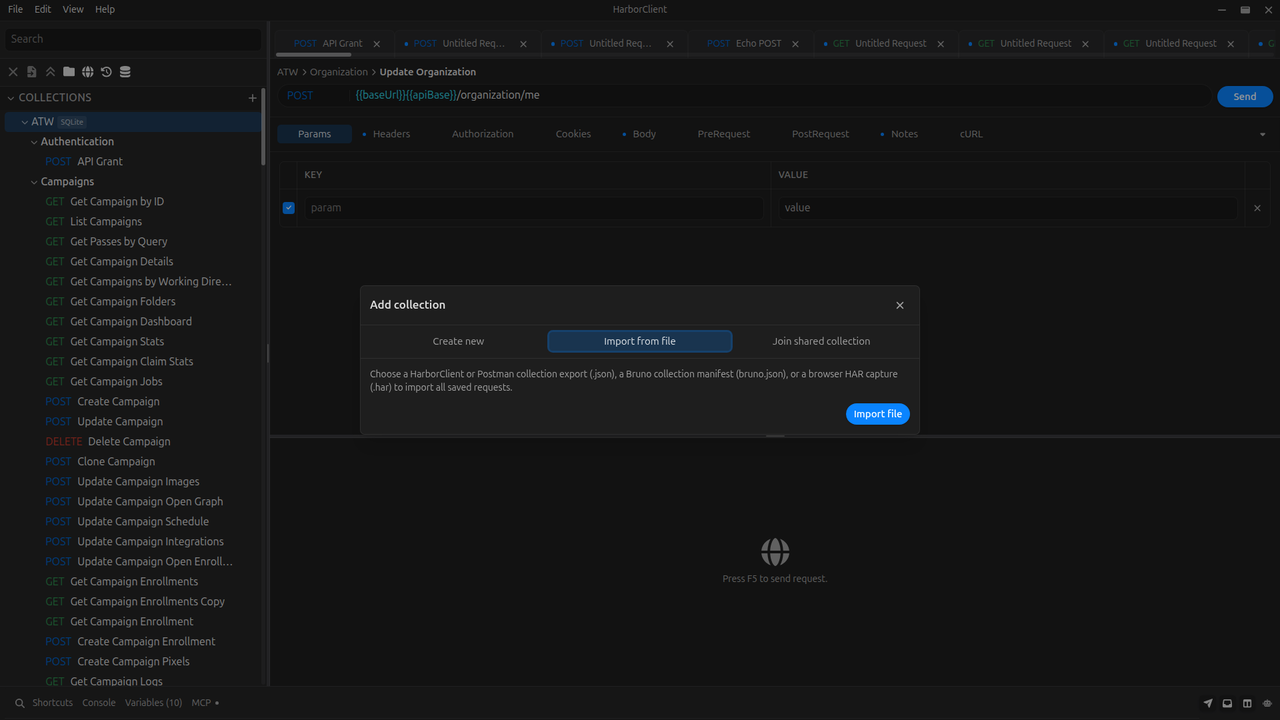The width and height of the screenshot is (1280, 720).
Task: Open the File menu
Action: click(x=15, y=9)
